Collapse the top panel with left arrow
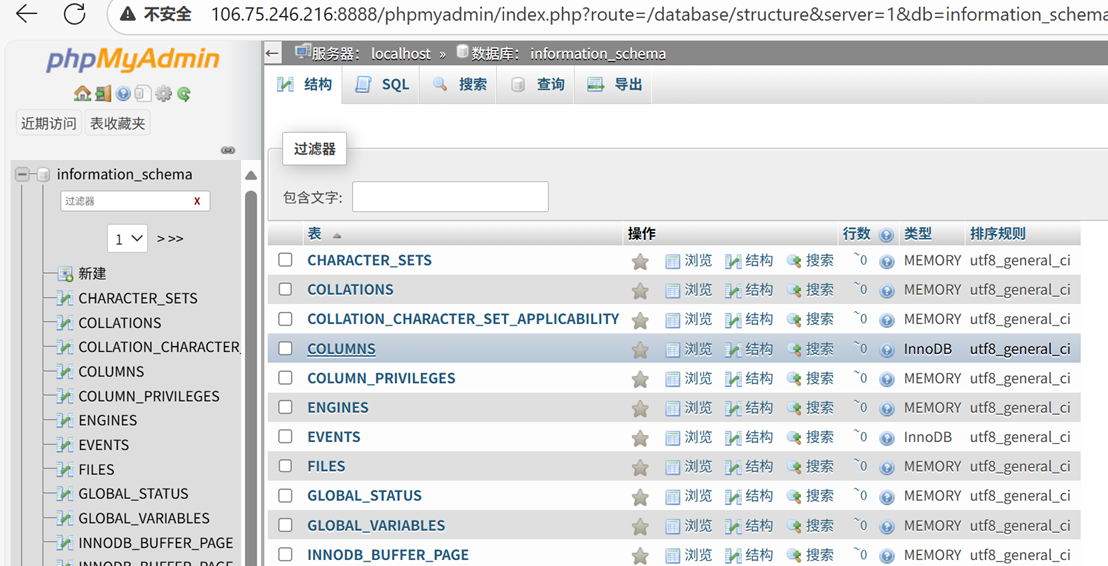This screenshot has width=1108, height=566. point(273,53)
